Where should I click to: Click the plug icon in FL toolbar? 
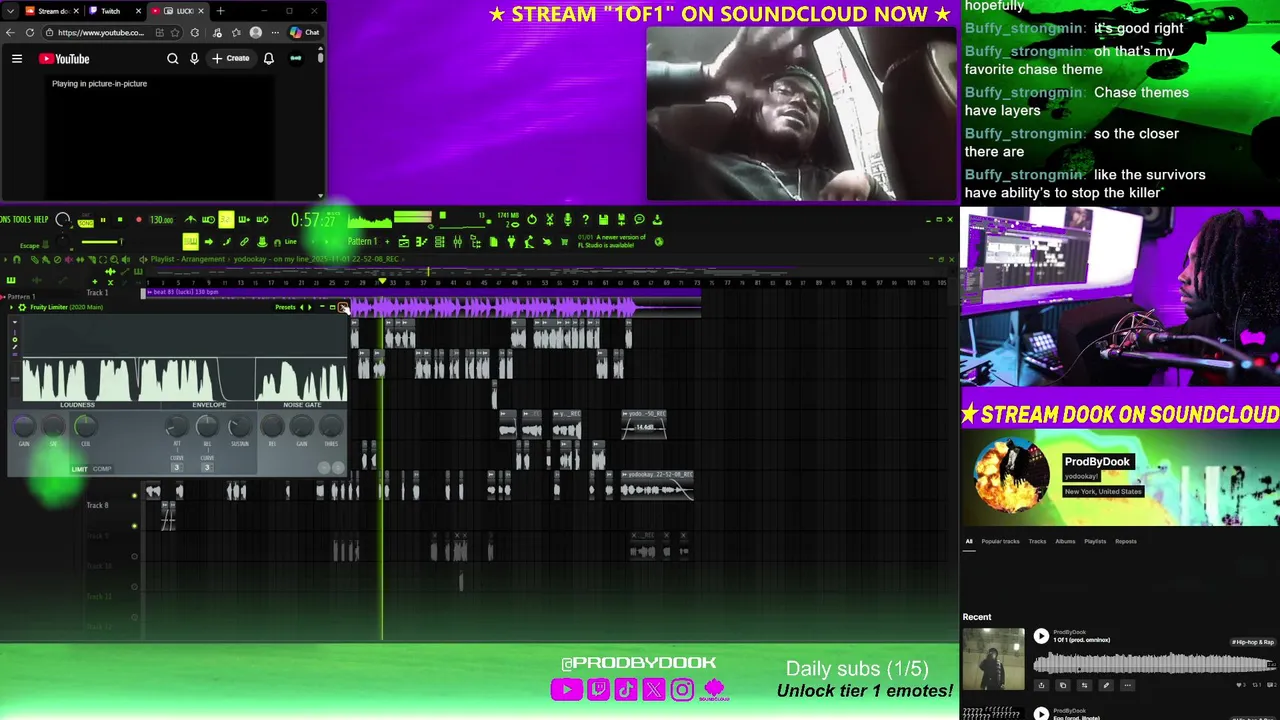511,242
